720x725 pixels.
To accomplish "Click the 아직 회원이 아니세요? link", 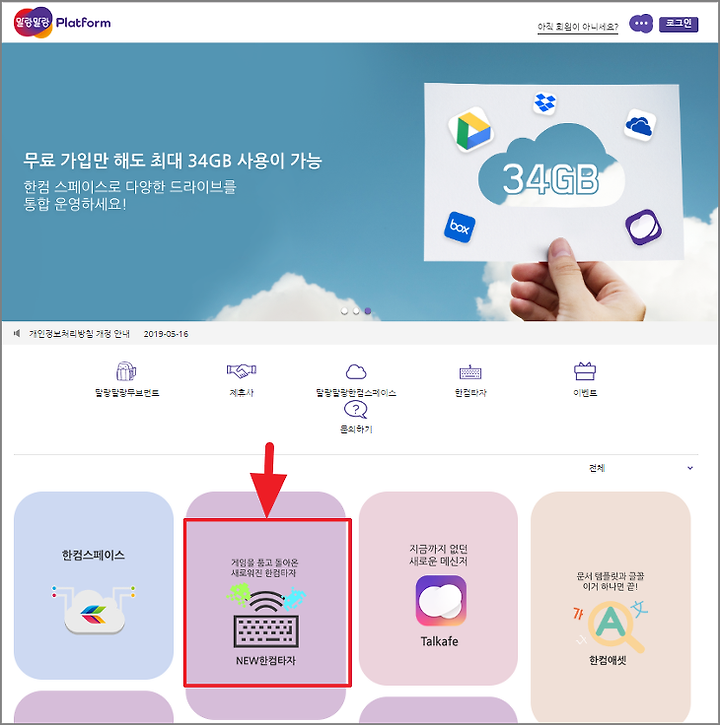I will pos(578,27).
